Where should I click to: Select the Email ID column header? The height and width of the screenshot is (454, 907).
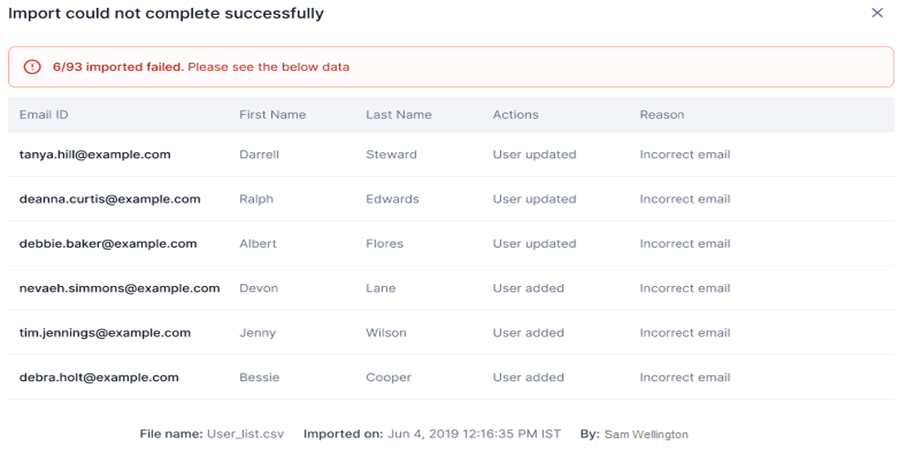click(x=44, y=115)
